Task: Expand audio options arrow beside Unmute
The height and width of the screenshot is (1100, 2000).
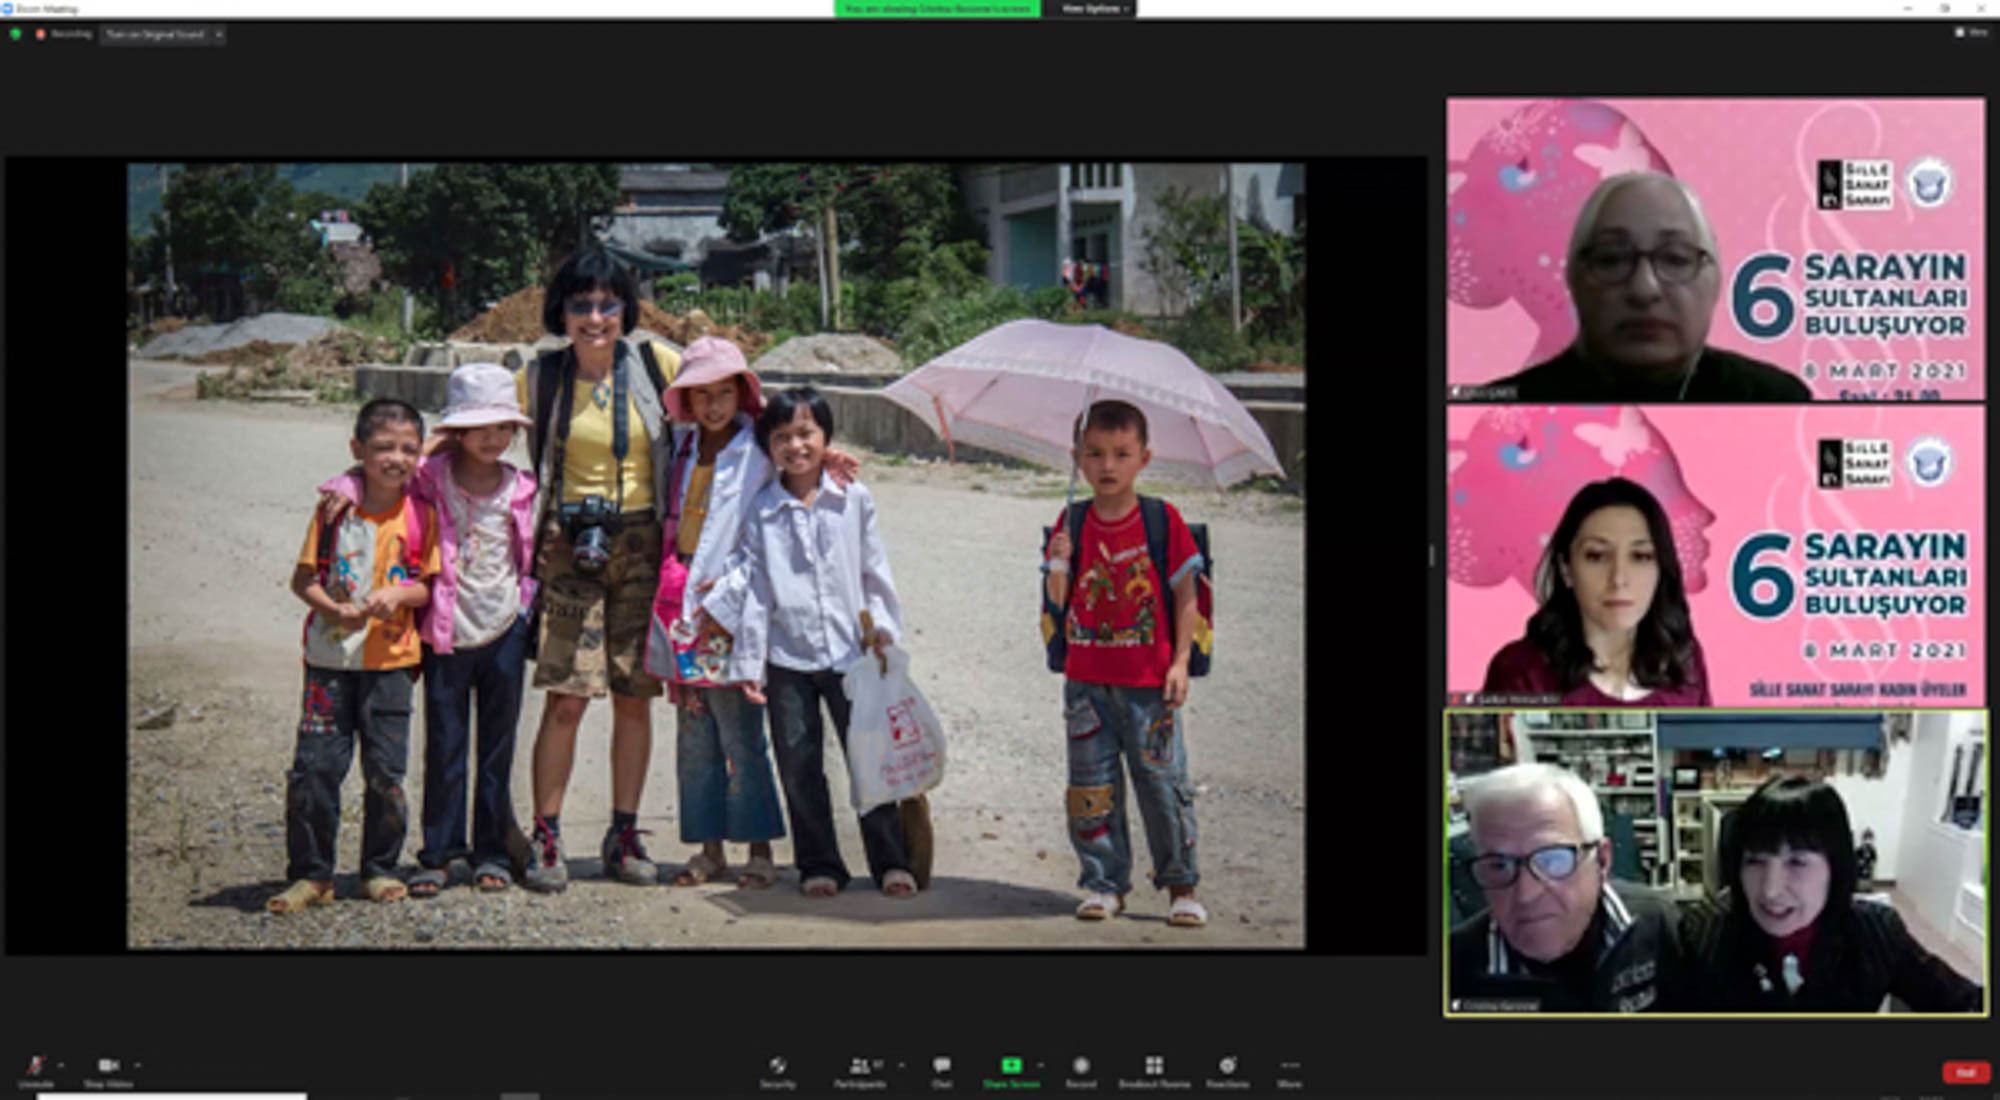Action: [61, 1065]
